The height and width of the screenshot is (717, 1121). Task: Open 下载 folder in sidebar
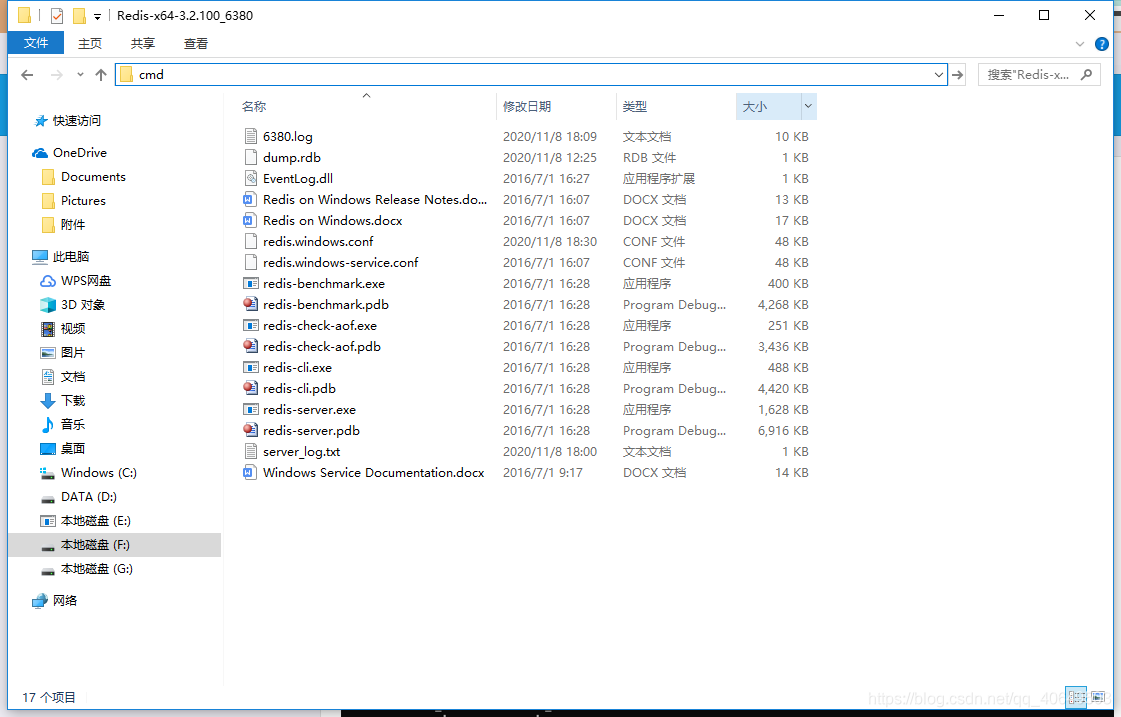click(x=73, y=400)
